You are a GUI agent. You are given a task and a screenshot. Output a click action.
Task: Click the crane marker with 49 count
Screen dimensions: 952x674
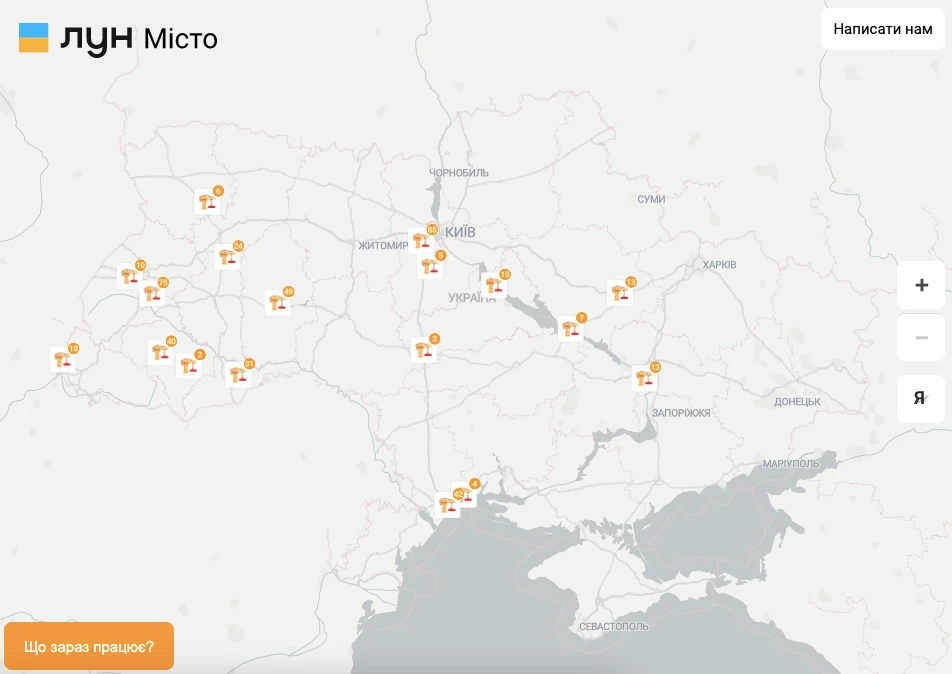pyautogui.click(x=277, y=302)
